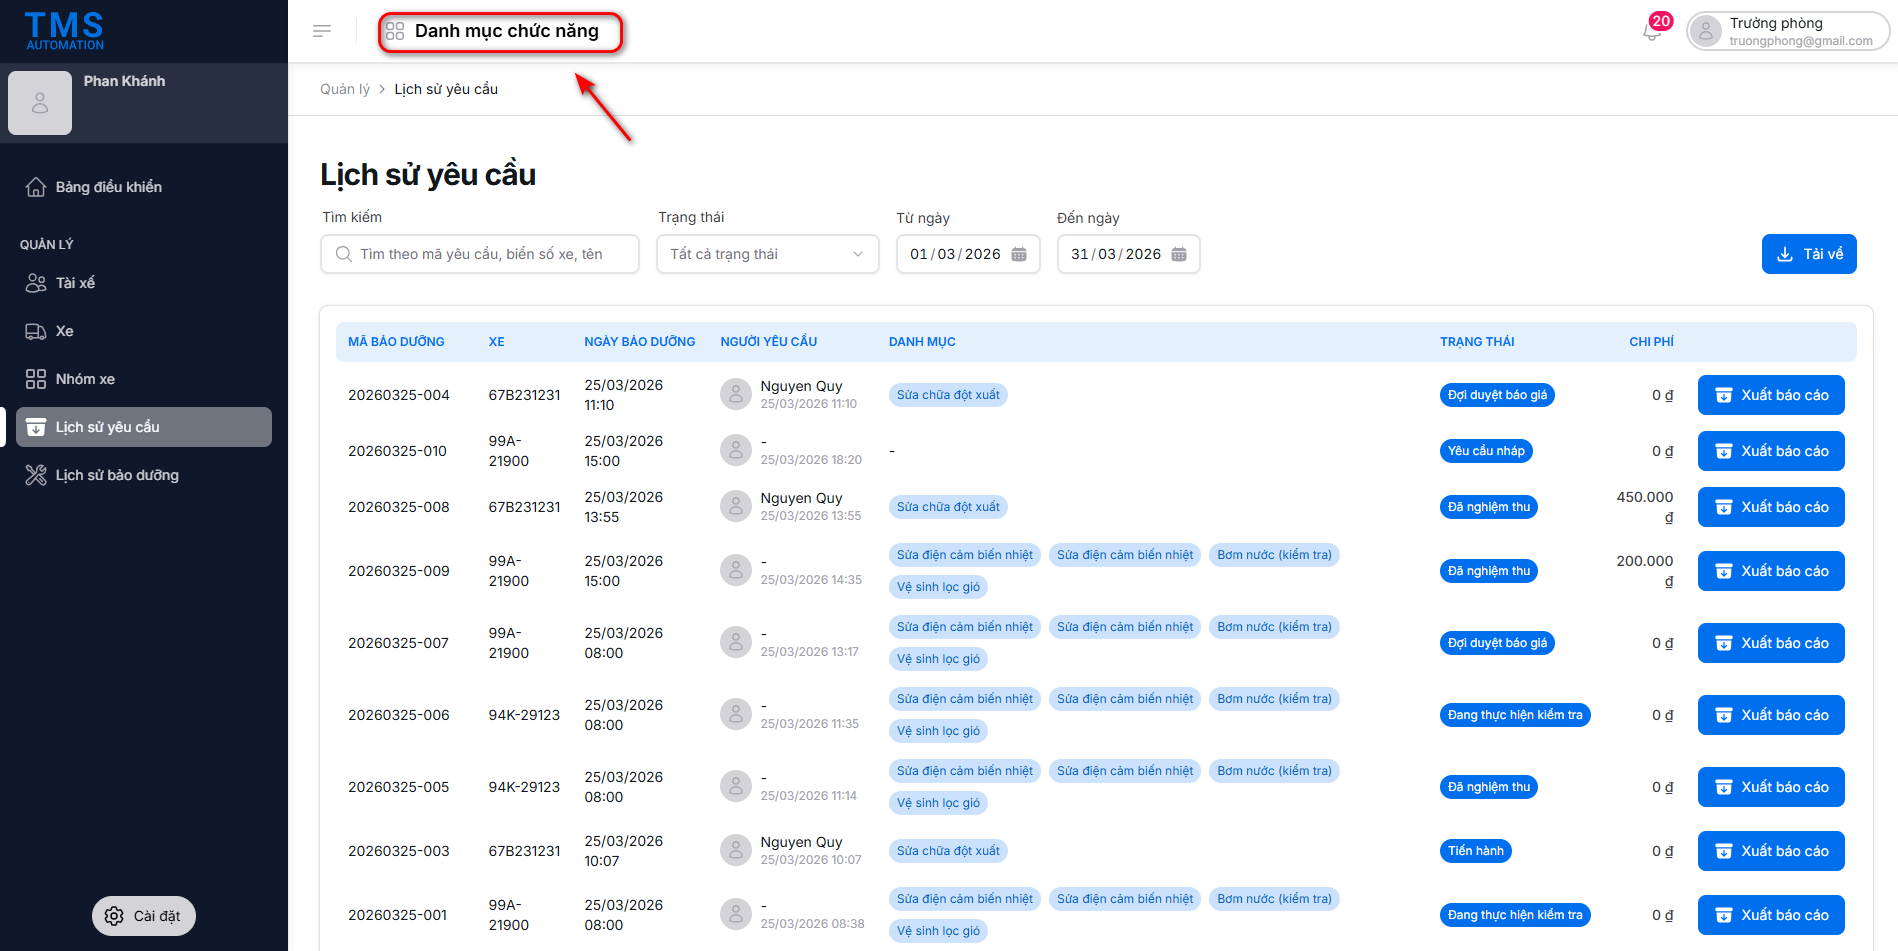Click Quản lý breadcrumb link
Viewport: 1898px width, 951px height.
[344, 89]
